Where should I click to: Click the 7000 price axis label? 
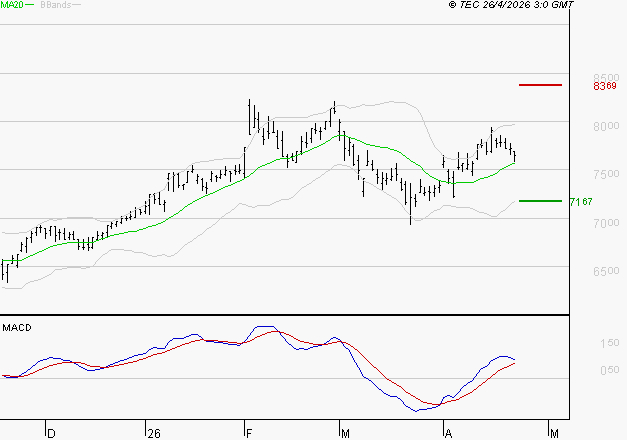[x=606, y=223]
